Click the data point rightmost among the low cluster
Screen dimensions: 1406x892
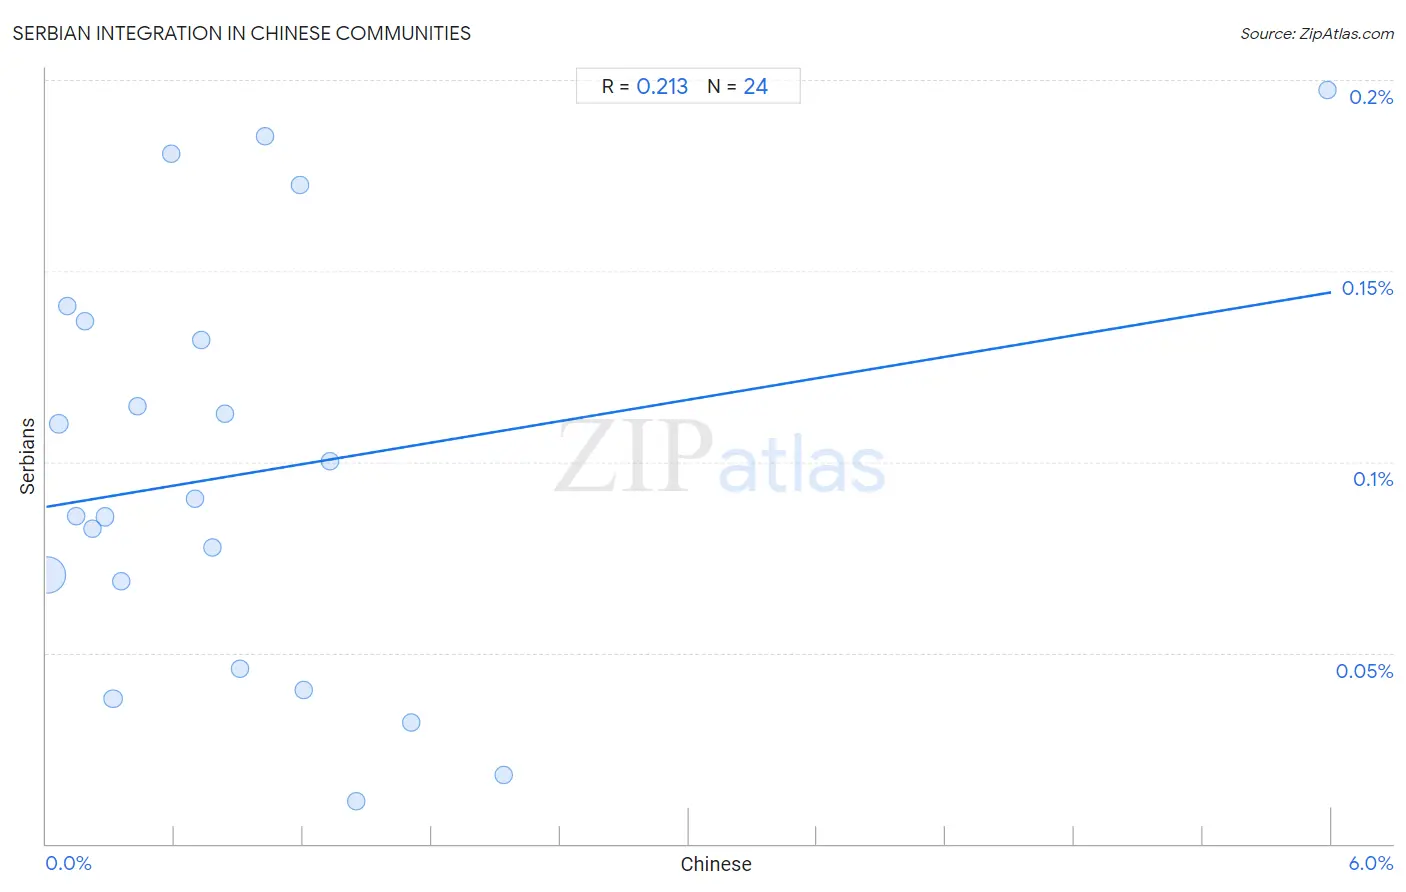[504, 775]
